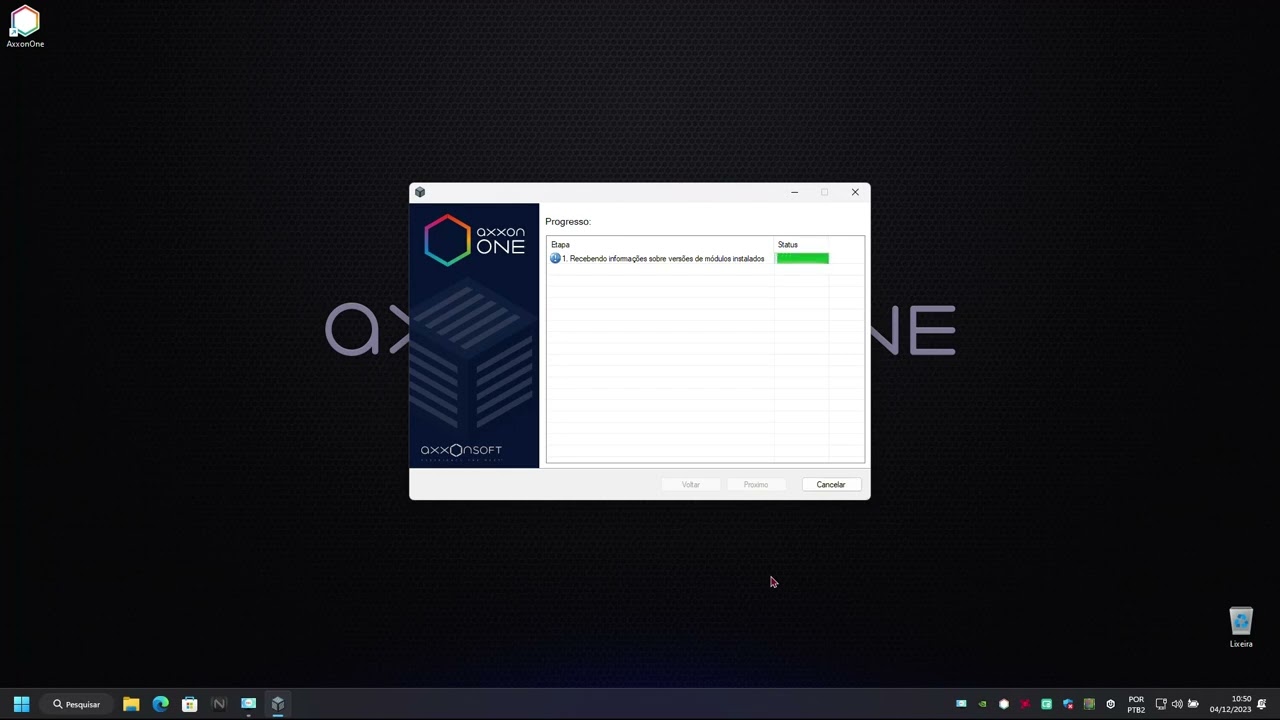Image resolution: width=1280 pixels, height=720 pixels.
Task: Click the Axxon One logo in installer sidebar
Action: coord(474,240)
